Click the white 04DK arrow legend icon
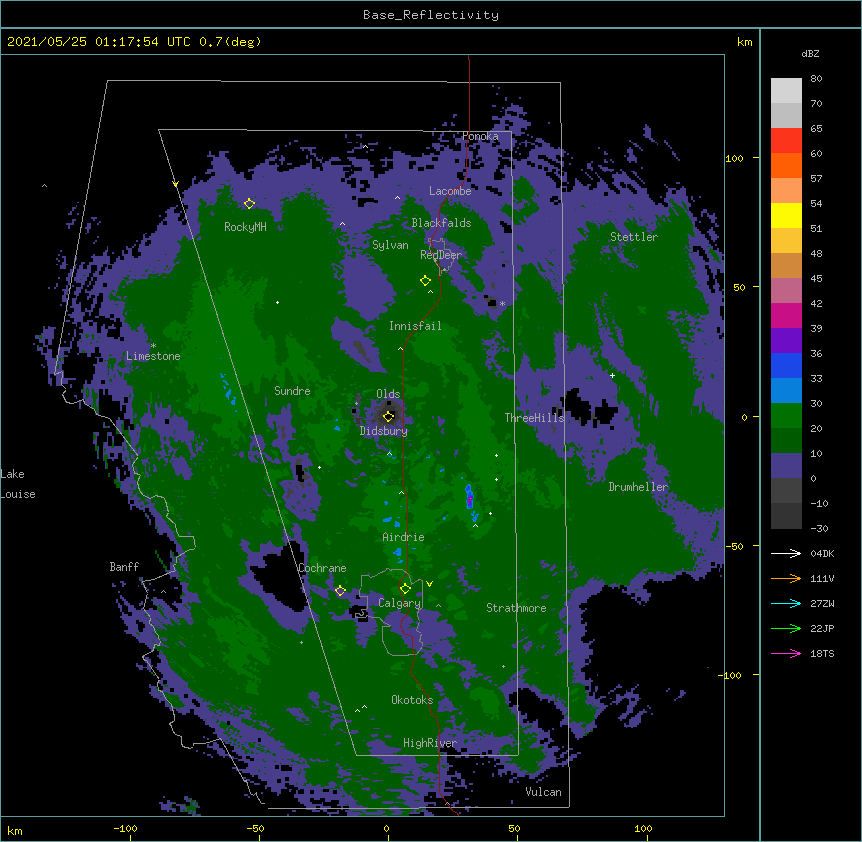This screenshot has height=842, width=862. click(x=786, y=553)
